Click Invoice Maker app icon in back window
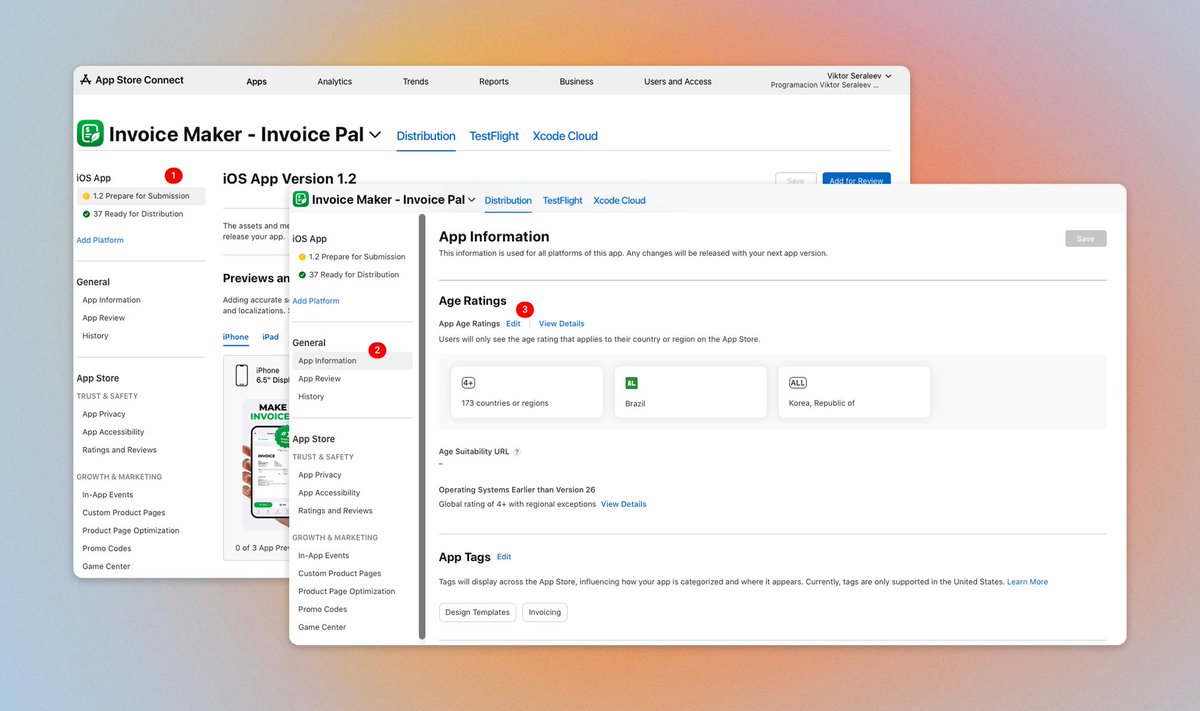 90,134
